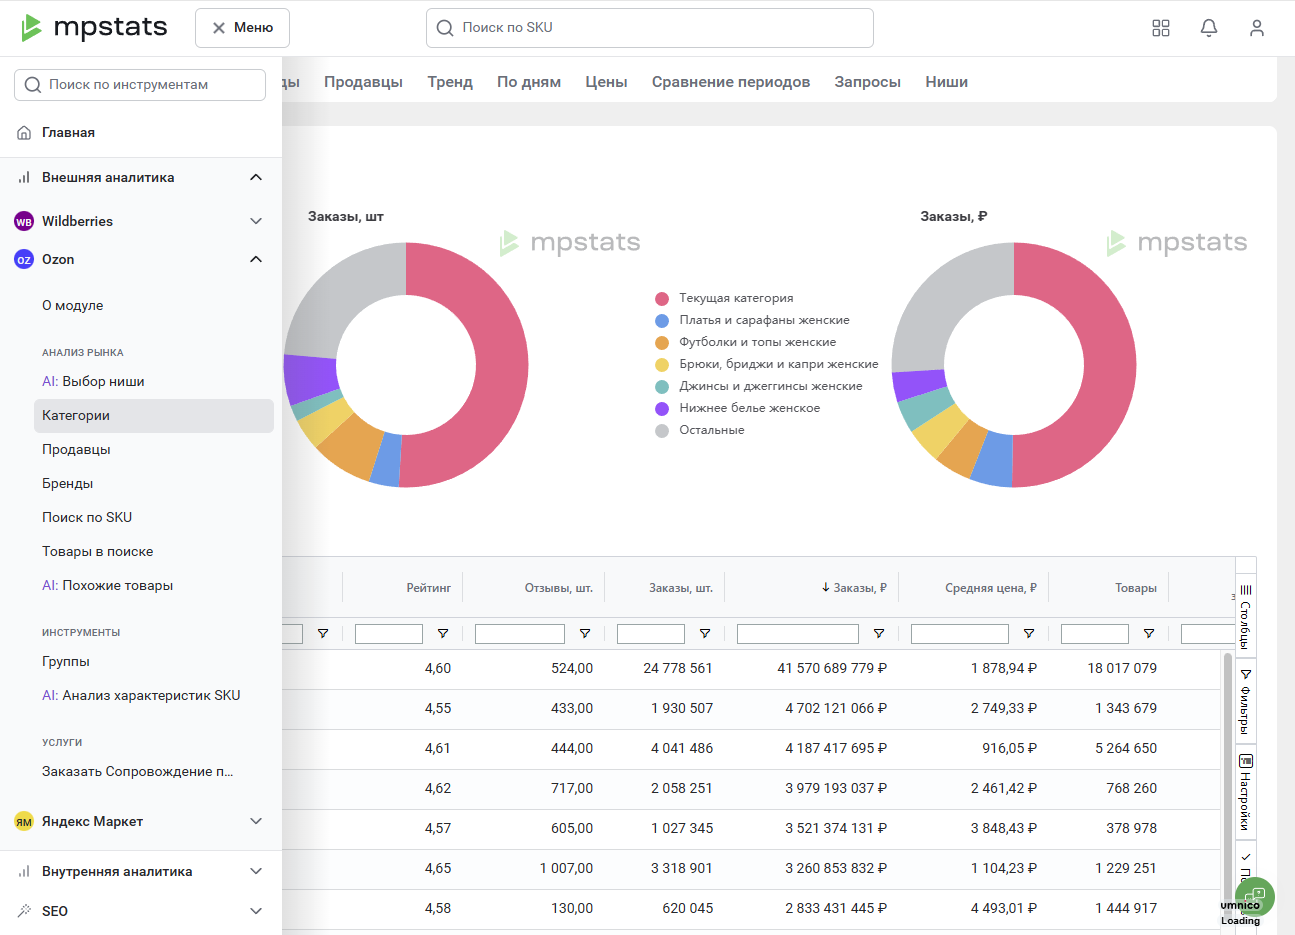
Task: Click the Заказы, ₽ filter input box
Action: (x=798, y=634)
